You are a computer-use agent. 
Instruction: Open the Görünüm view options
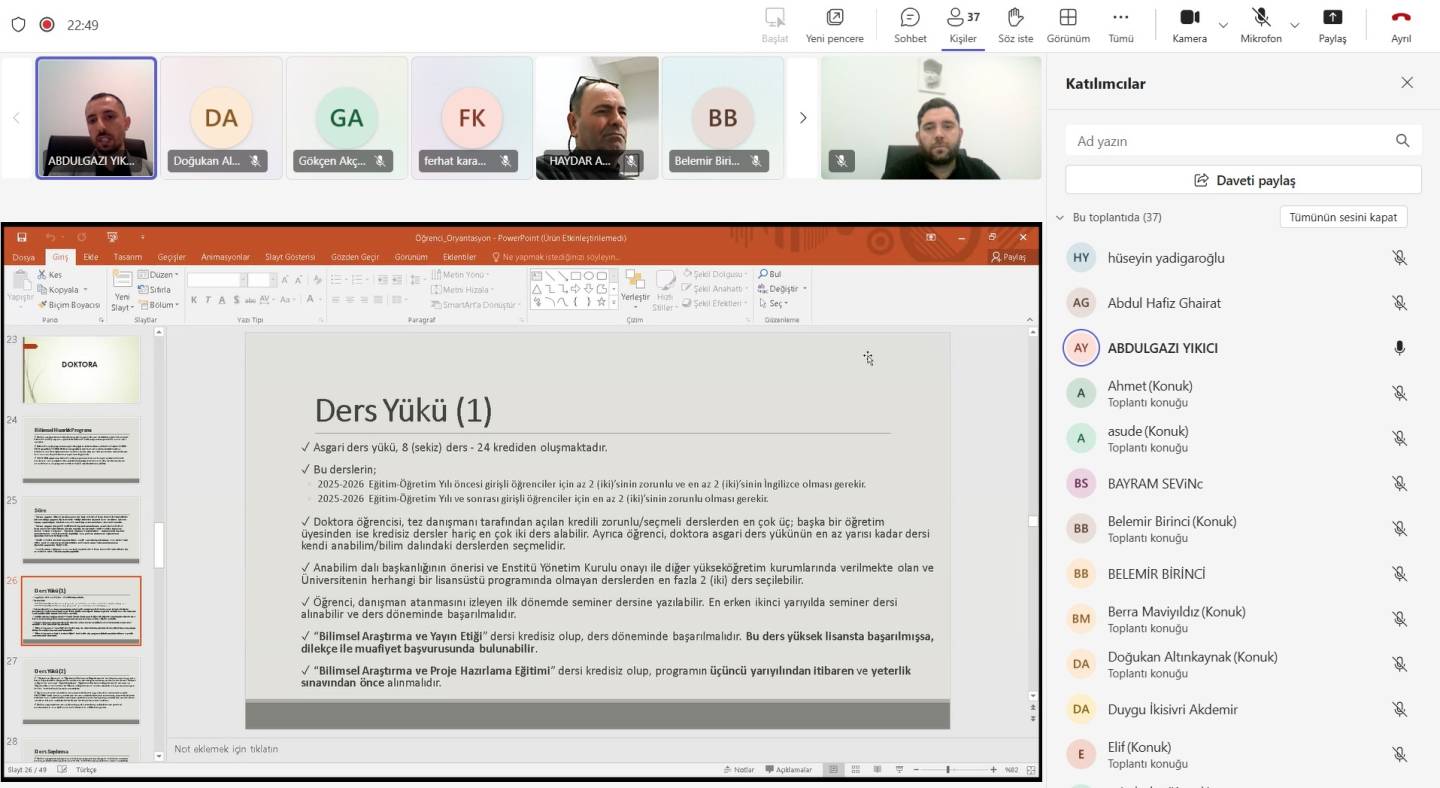coord(1068,18)
